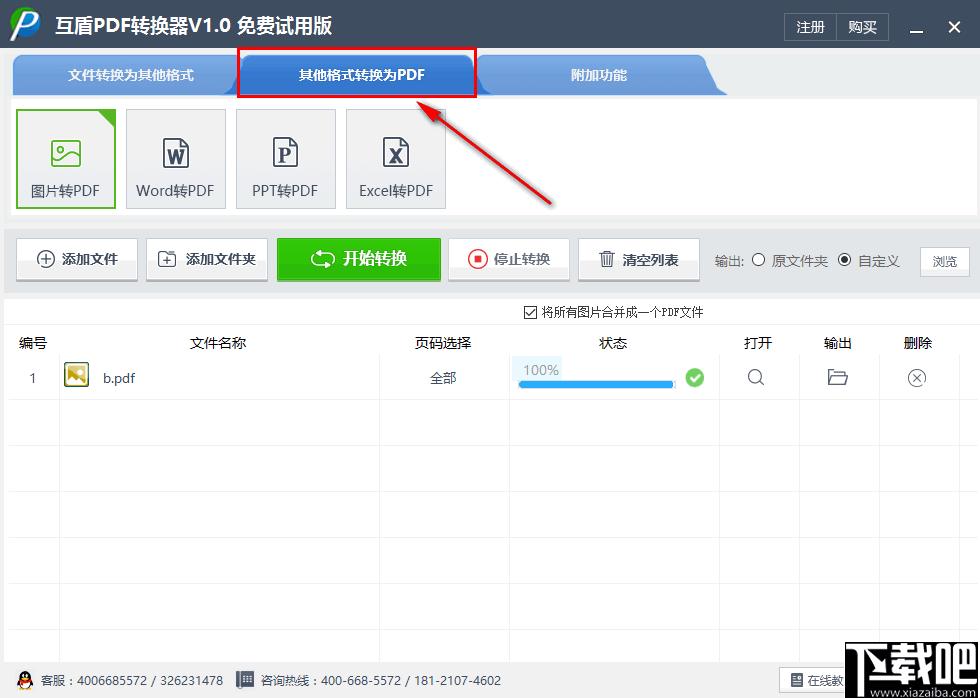Open the 附加功能 tab
The height and width of the screenshot is (698, 980).
[599, 76]
